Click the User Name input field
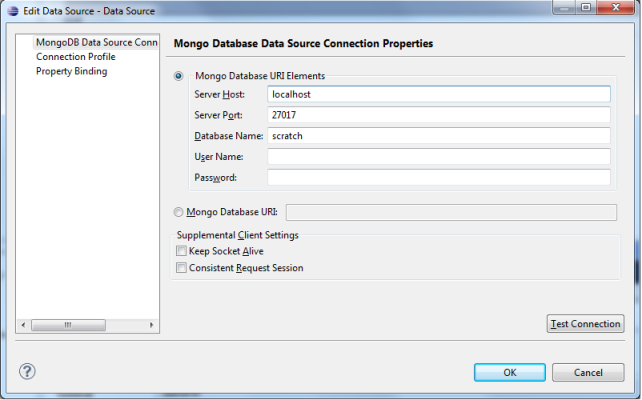Viewport: 642px width, 400px height. (x=438, y=157)
